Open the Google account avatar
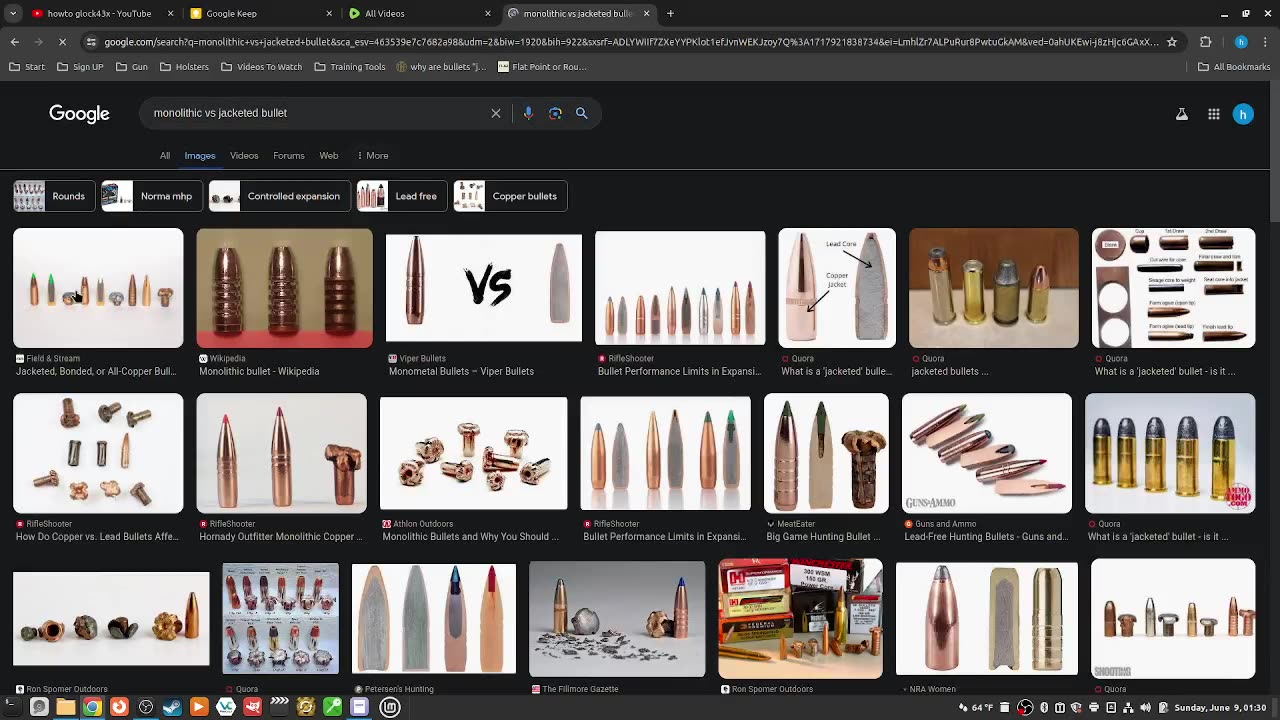The width and height of the screenshot is (1280, 720). pos(1243,114)
